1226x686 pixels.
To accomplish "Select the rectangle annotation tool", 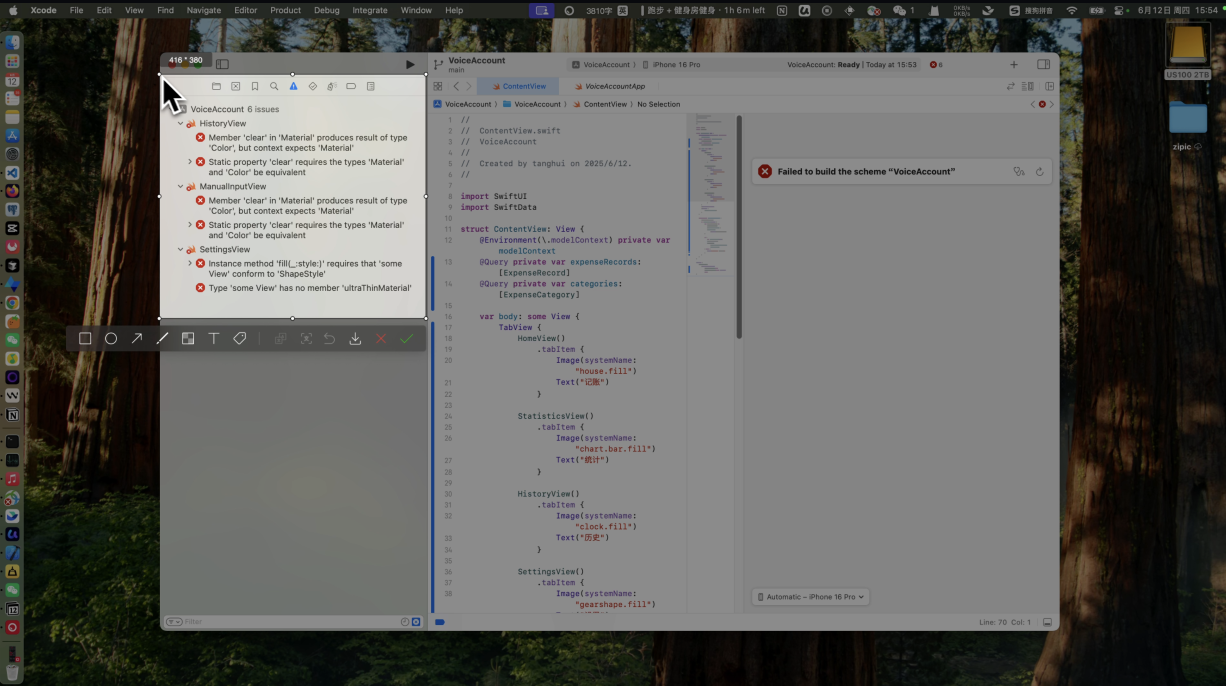I will pos(85,339).
